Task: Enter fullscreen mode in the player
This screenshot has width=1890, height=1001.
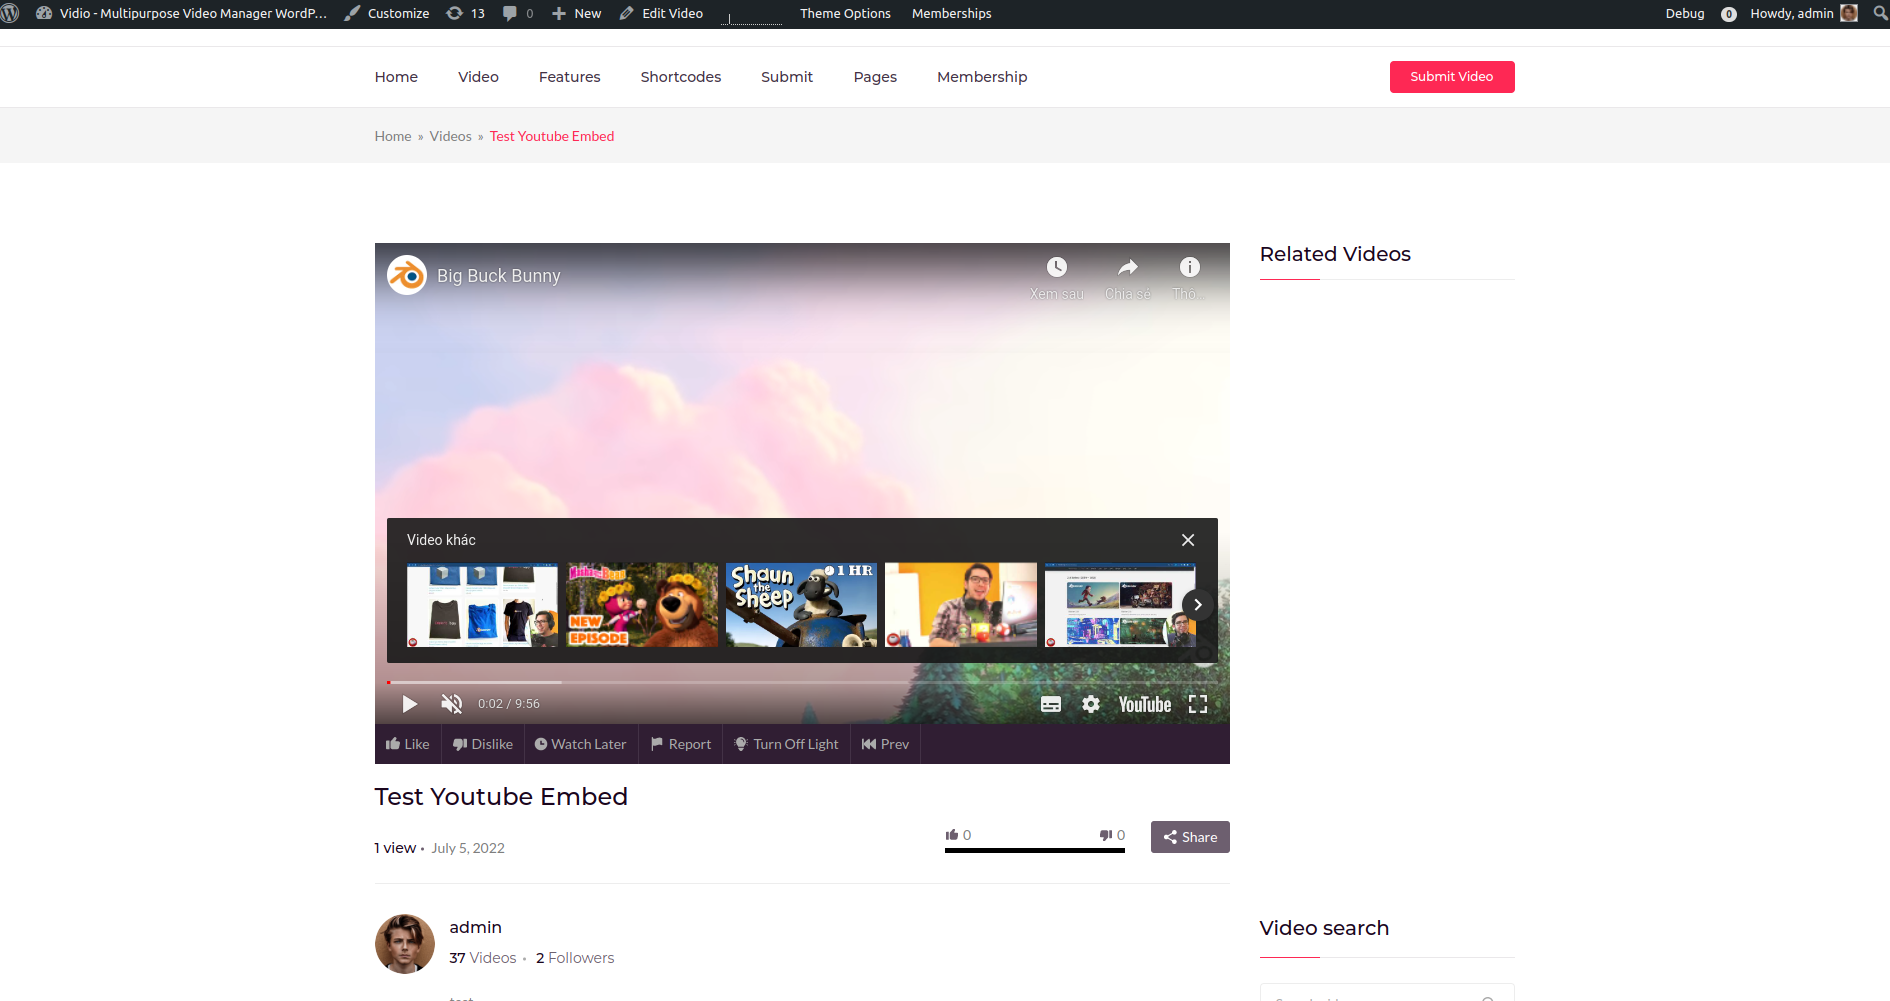Action: (1197, 704)
